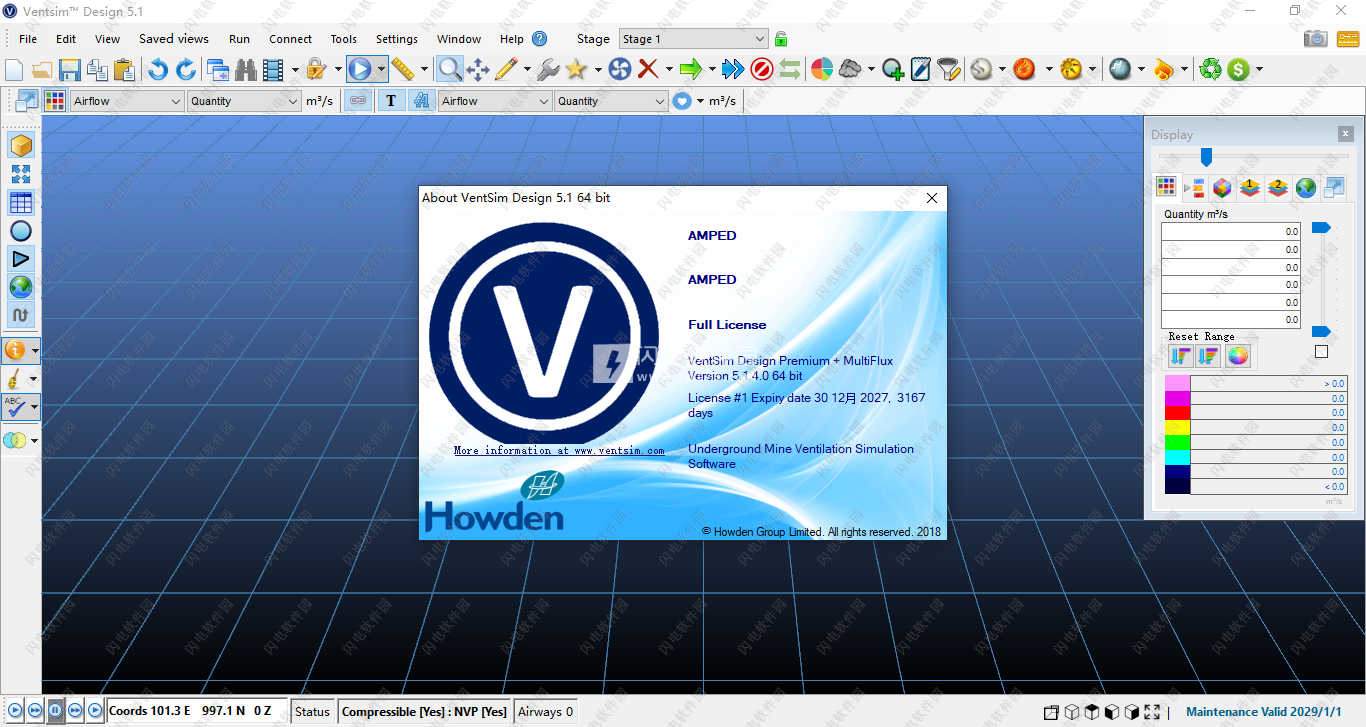Expand the arrow beside orange info icon
The height and width of the screenshot is (727, 1366).
coord(35,351)
